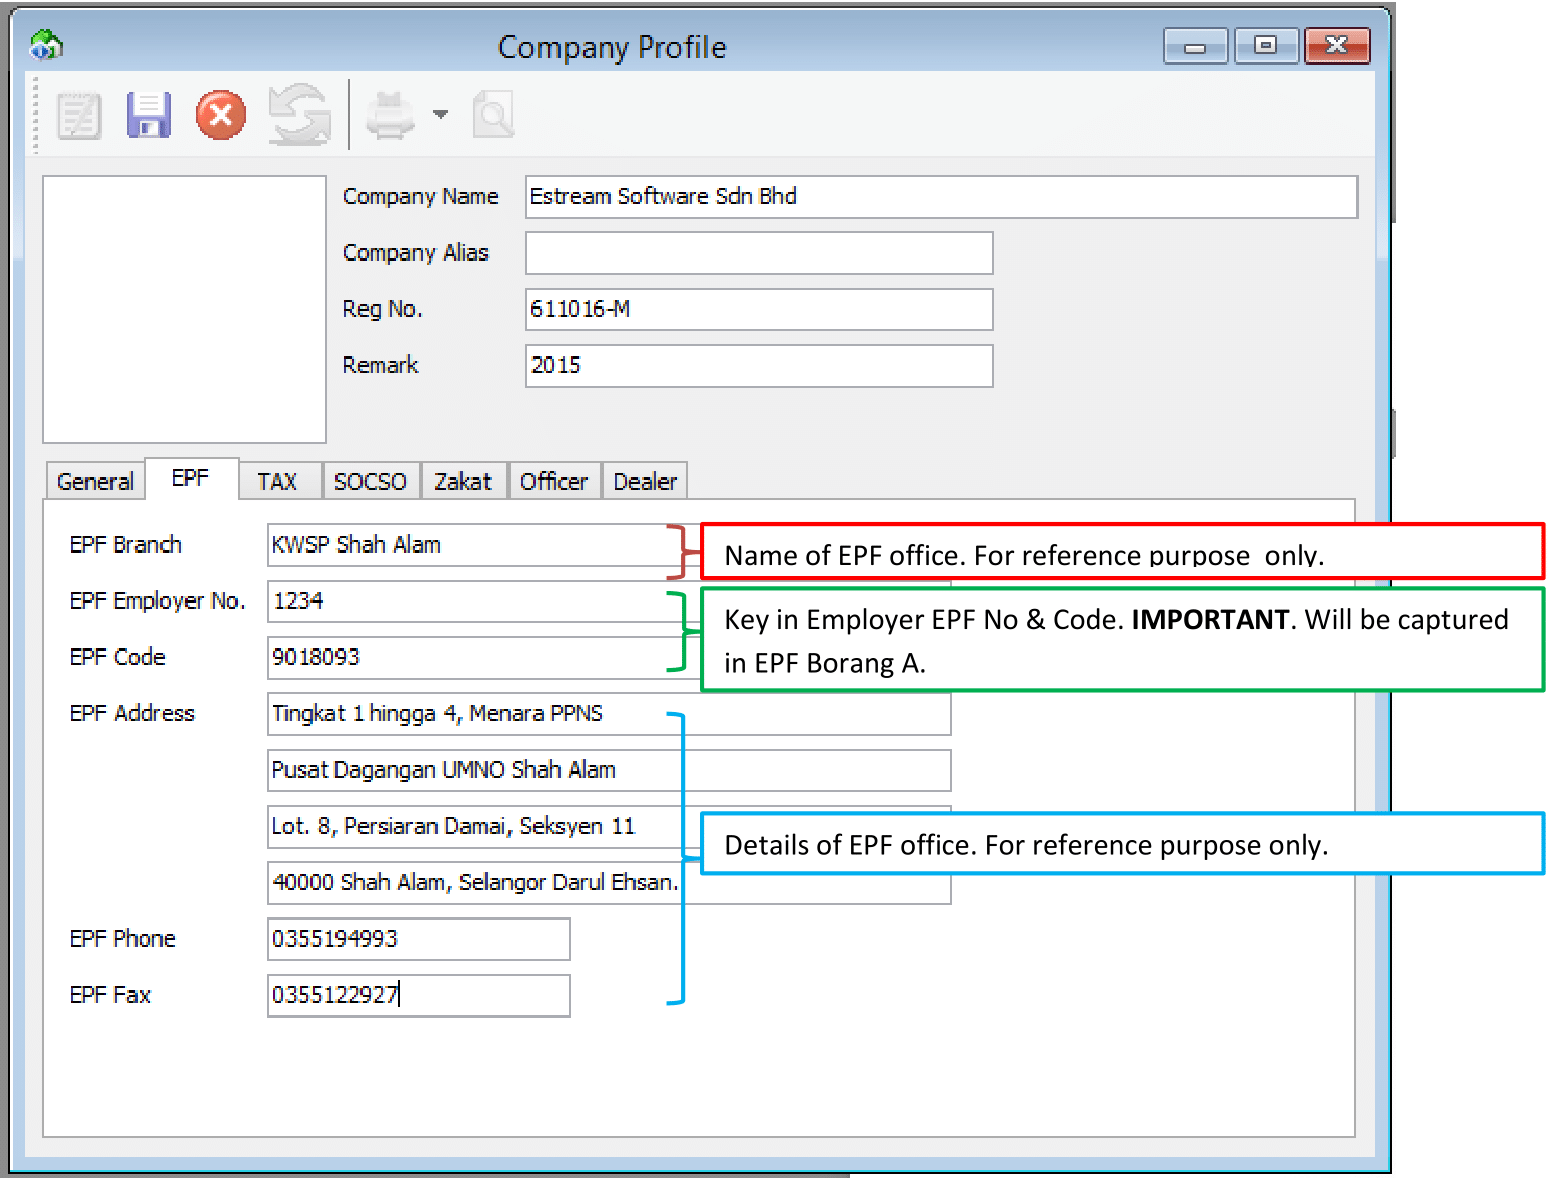Click the Print Preview magnifier icon
The width and height of the screenshot is (1554, 1179).
pos(493,116)
